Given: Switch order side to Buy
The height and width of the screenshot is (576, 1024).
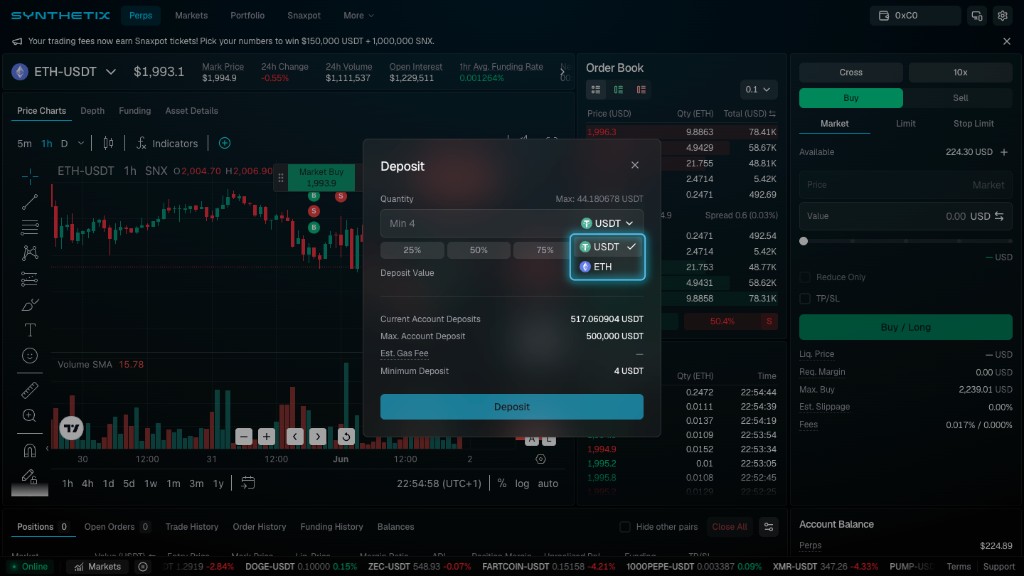Looking at the screenshot, I should (851, 98).
